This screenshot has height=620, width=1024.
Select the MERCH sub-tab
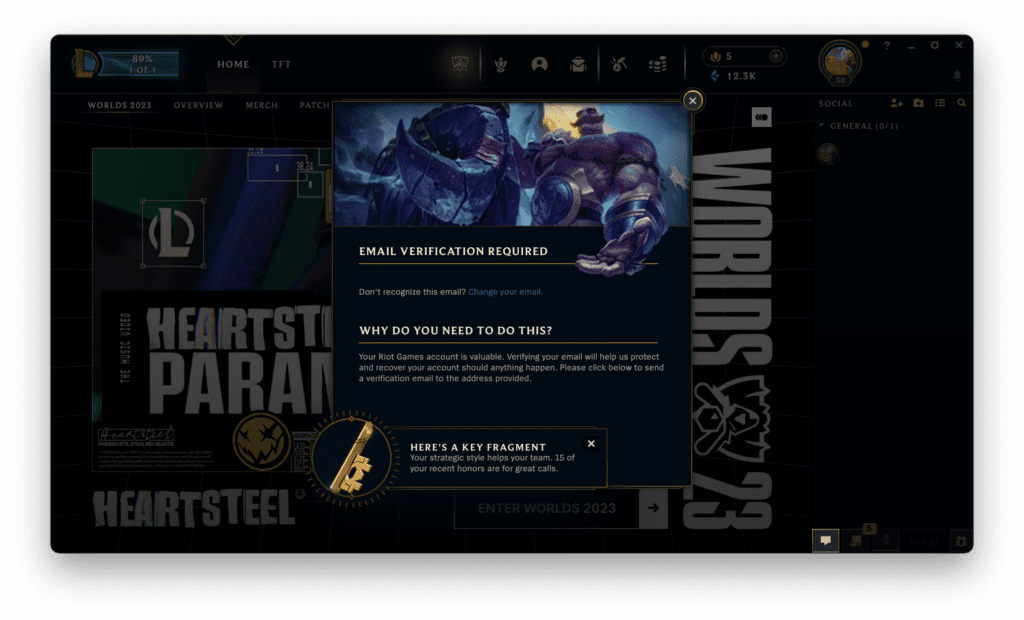261,105
